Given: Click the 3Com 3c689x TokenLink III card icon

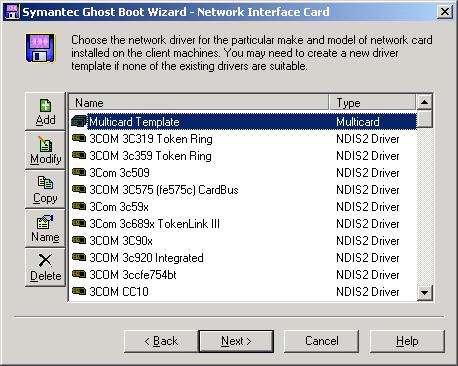Looking at the screenshot, I should (79, 223).
